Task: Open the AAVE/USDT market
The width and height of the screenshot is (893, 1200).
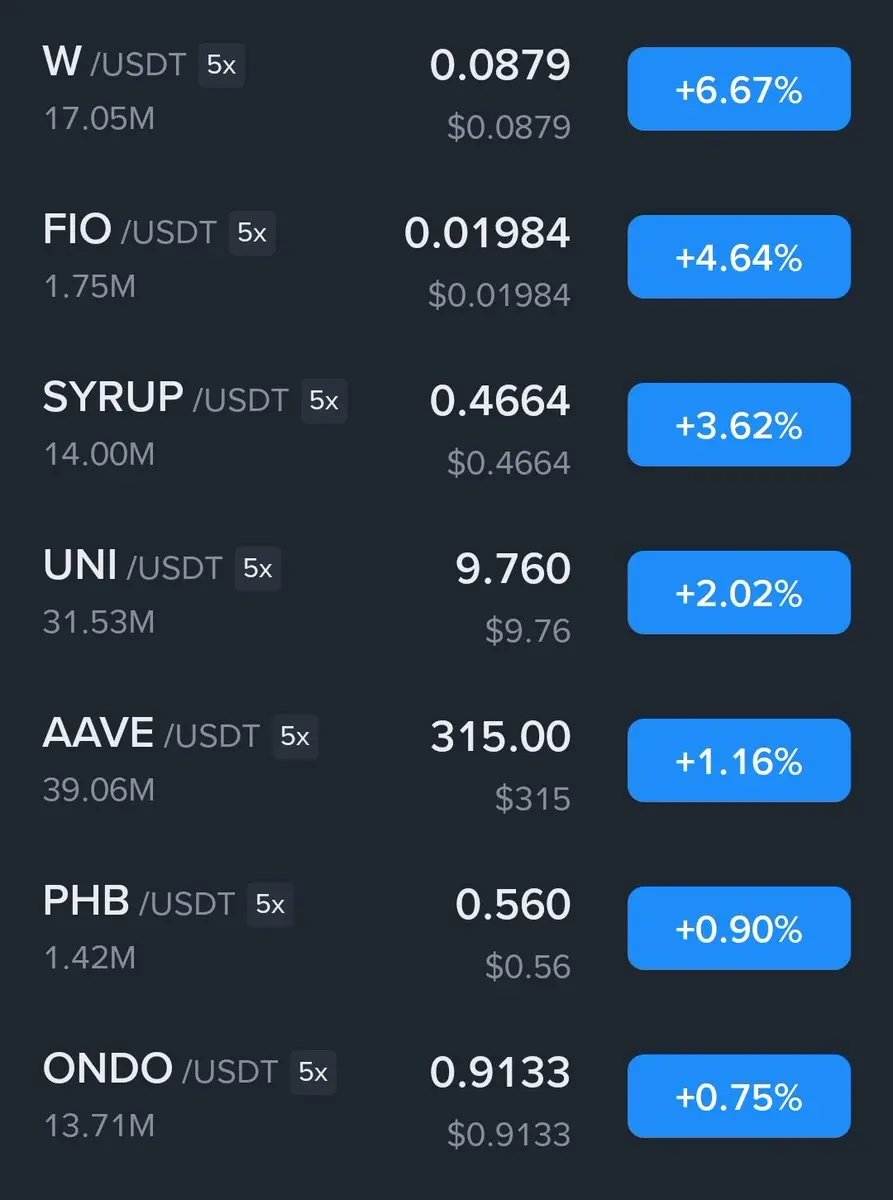Action: [x=446, y=762]
